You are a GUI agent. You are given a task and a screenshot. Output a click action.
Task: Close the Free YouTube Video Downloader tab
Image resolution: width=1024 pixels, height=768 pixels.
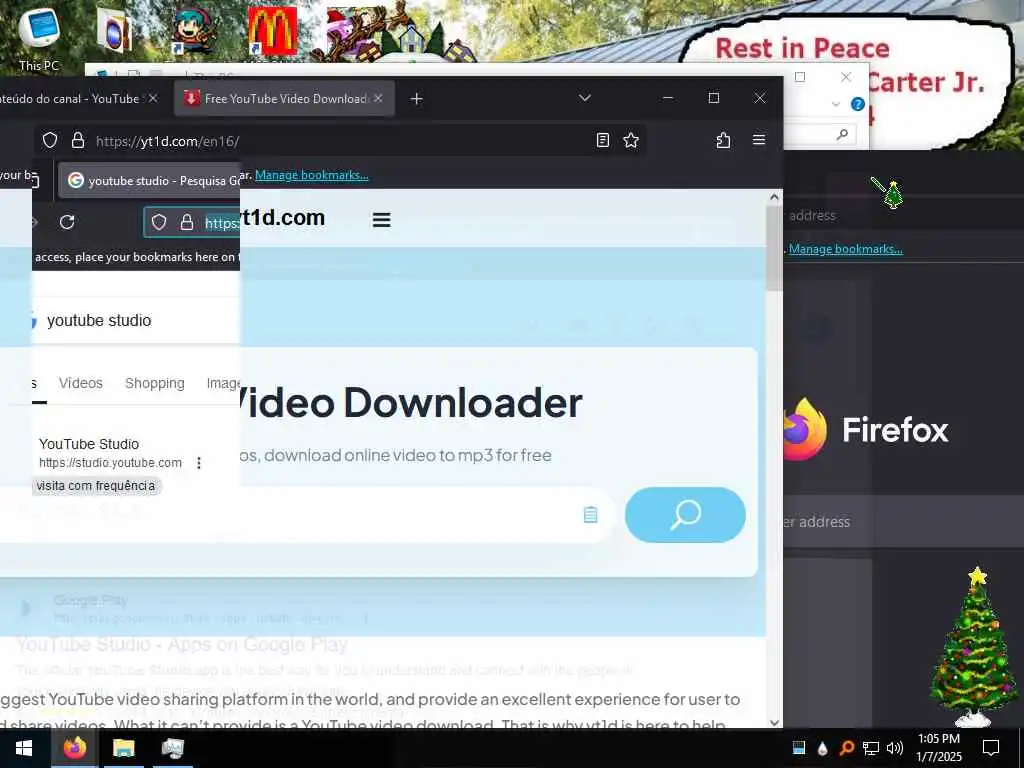pyautogui.click(x=378, y=98)
